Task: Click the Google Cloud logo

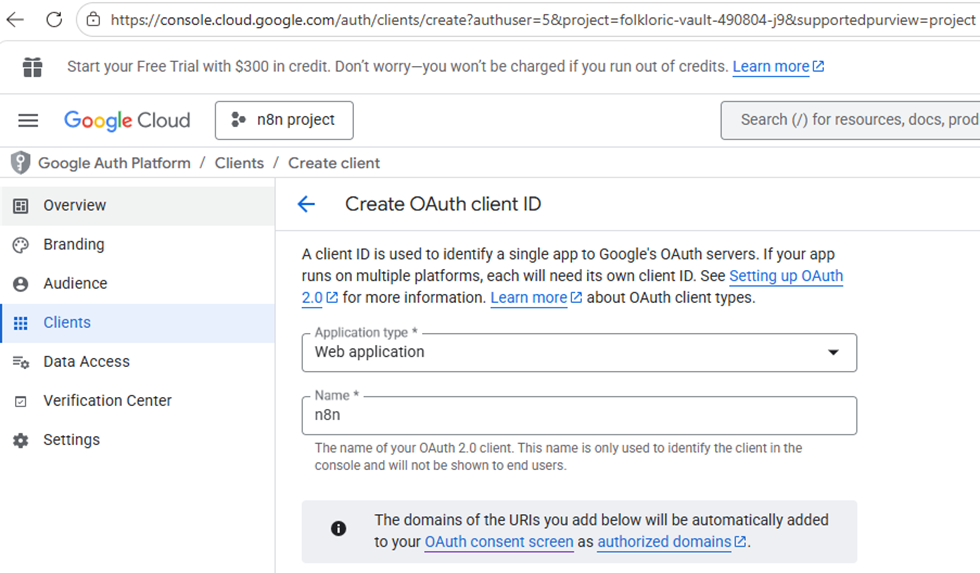Action: point(127,121)
